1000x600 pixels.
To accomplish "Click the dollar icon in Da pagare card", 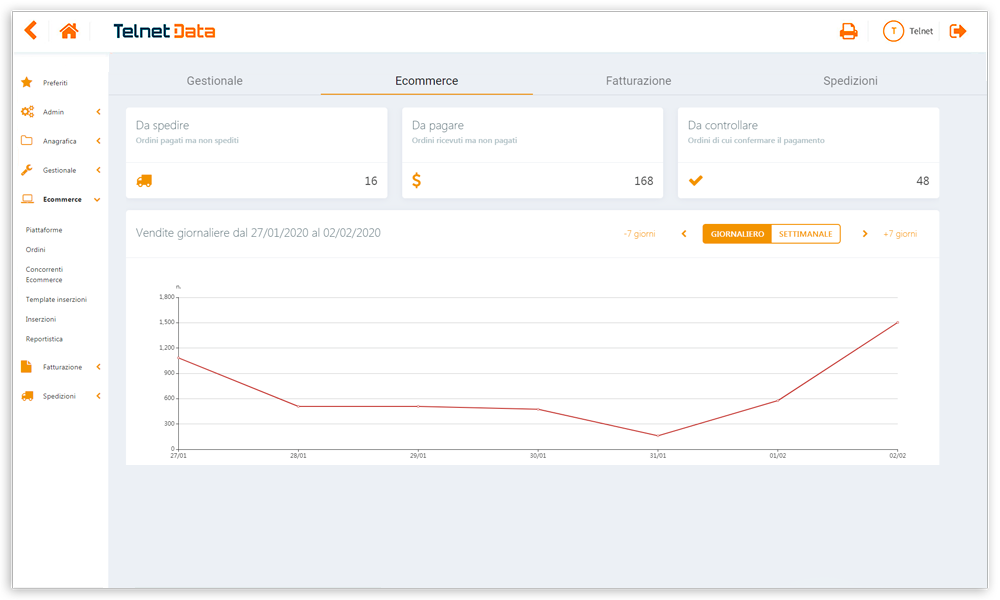I will pyautogui.click(x=416, y=180).
